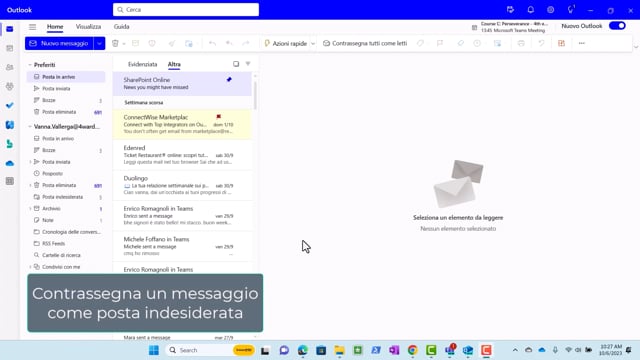The image size is (640, 360).
Task: Open the three-dots More options menu
Action: tap(582, 43)
